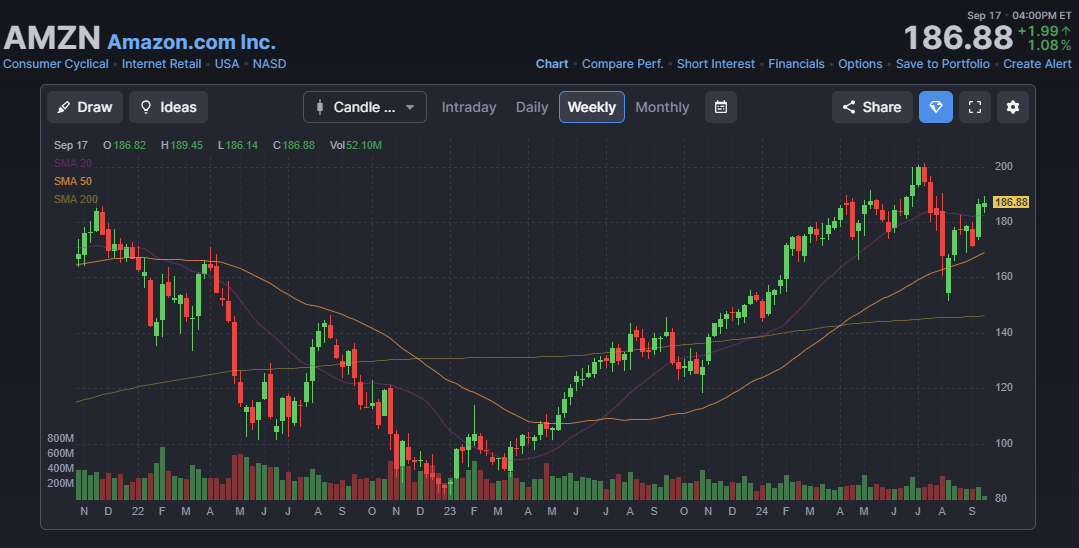Viewport: 1079px width, 548px height.
Task: Click the 200 price axis label
Action: pos(1003,166)
